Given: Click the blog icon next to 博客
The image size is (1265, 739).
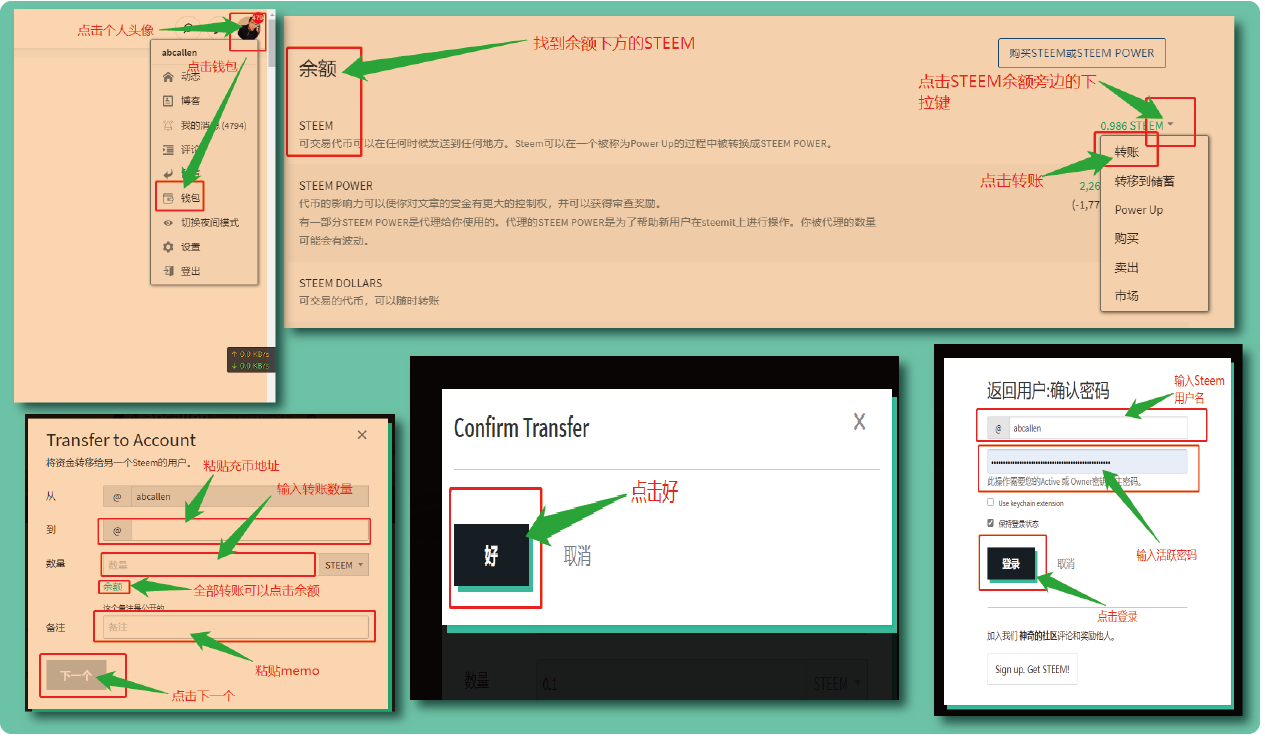Looking at the screenshot, I should tap(168, 101).
